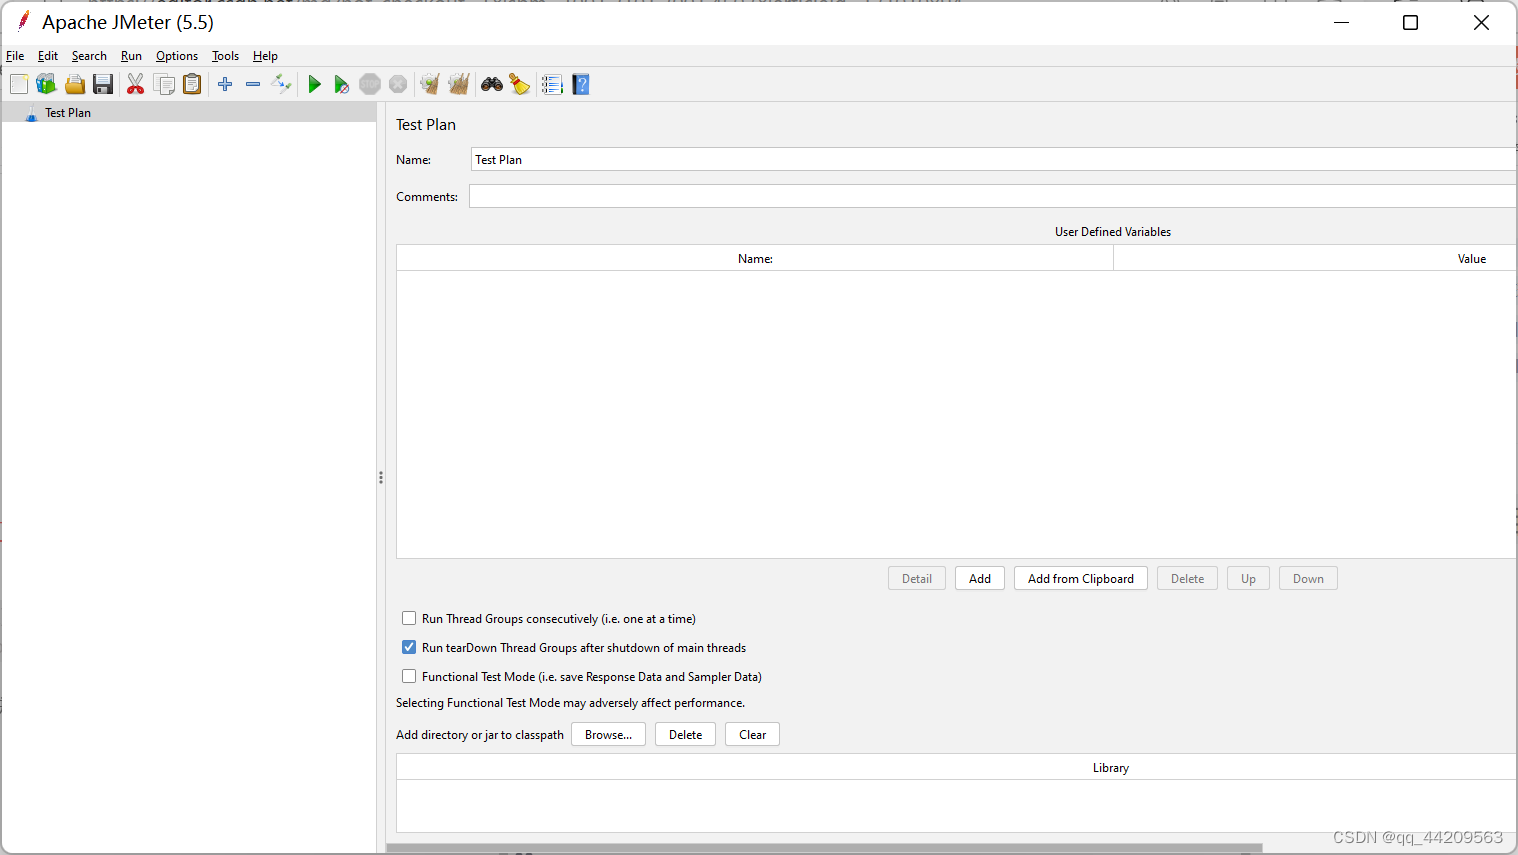Clear all results with double broom
The image size is (1518, 855).
point(459,85)
